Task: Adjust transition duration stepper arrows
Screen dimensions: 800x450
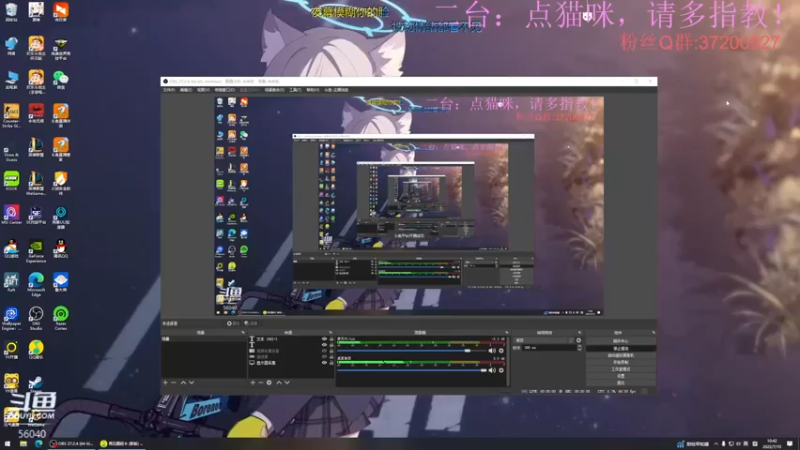Action: click(x=579, y=347)
